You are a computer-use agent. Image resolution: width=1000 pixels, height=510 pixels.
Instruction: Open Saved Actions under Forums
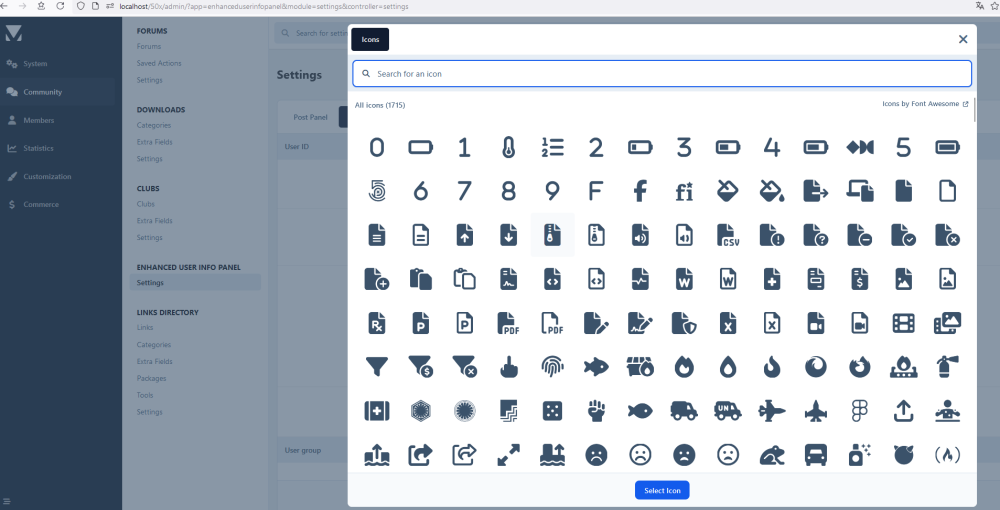tap(159, 63)
